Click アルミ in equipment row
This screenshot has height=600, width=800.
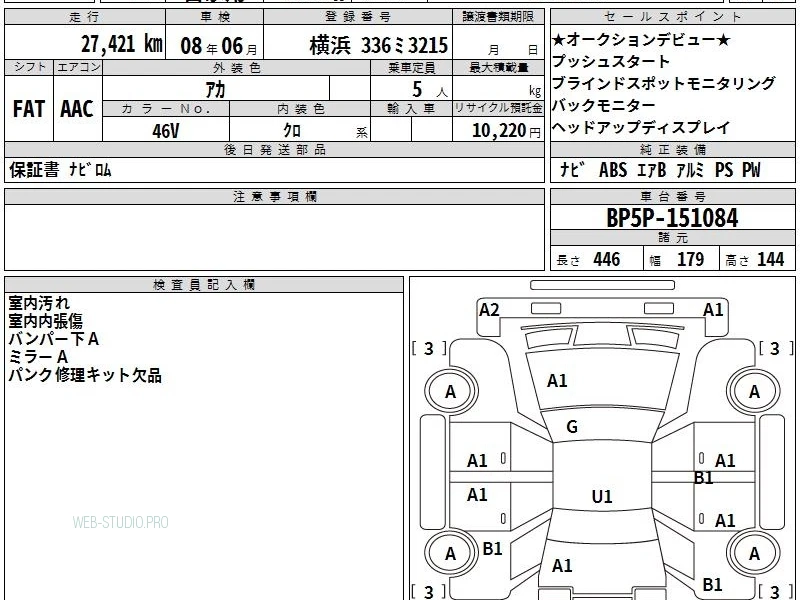pos(690,170)
